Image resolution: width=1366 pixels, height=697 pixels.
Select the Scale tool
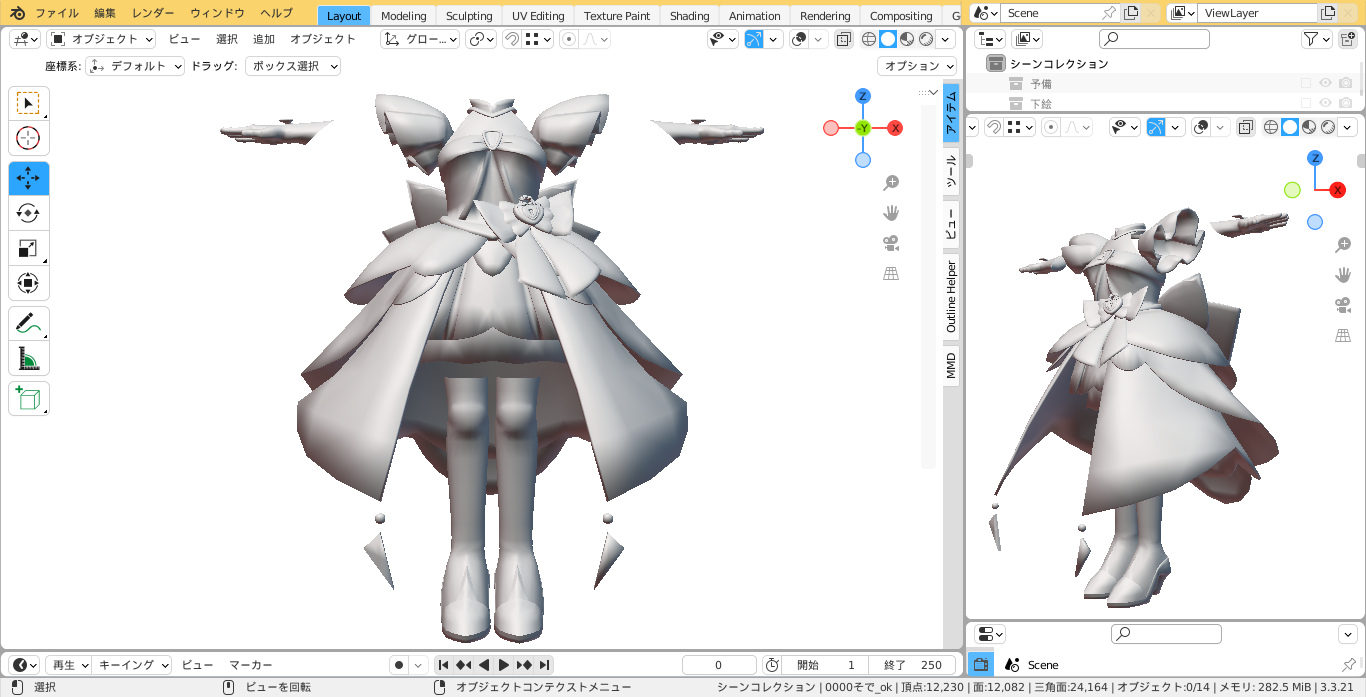pos(28,248)
